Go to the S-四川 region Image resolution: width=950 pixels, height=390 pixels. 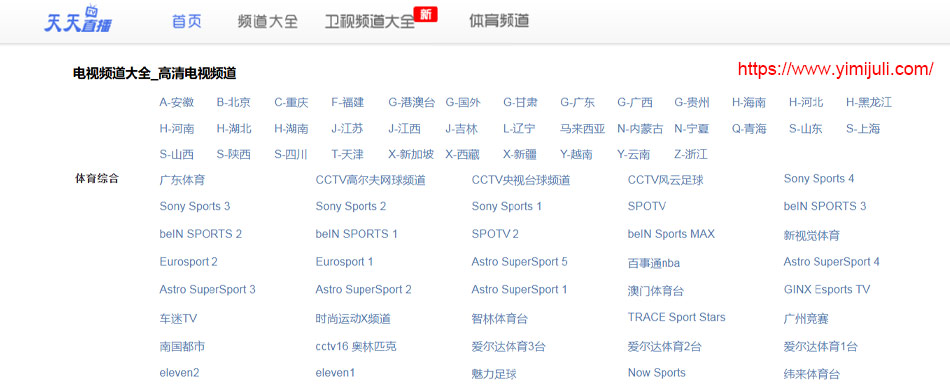(291, 154)
